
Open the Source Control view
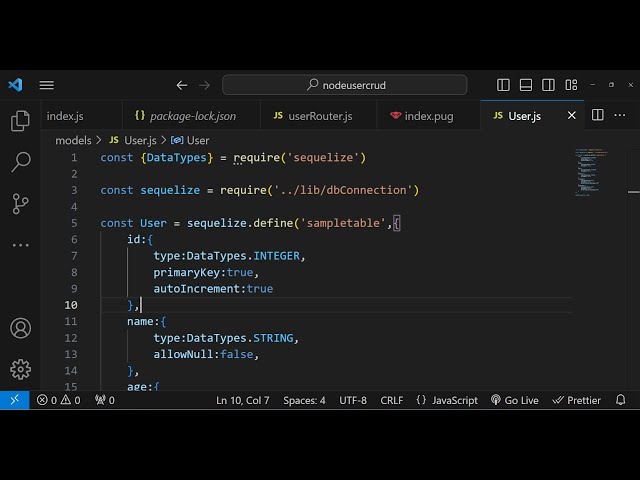(x=20, y=204)
